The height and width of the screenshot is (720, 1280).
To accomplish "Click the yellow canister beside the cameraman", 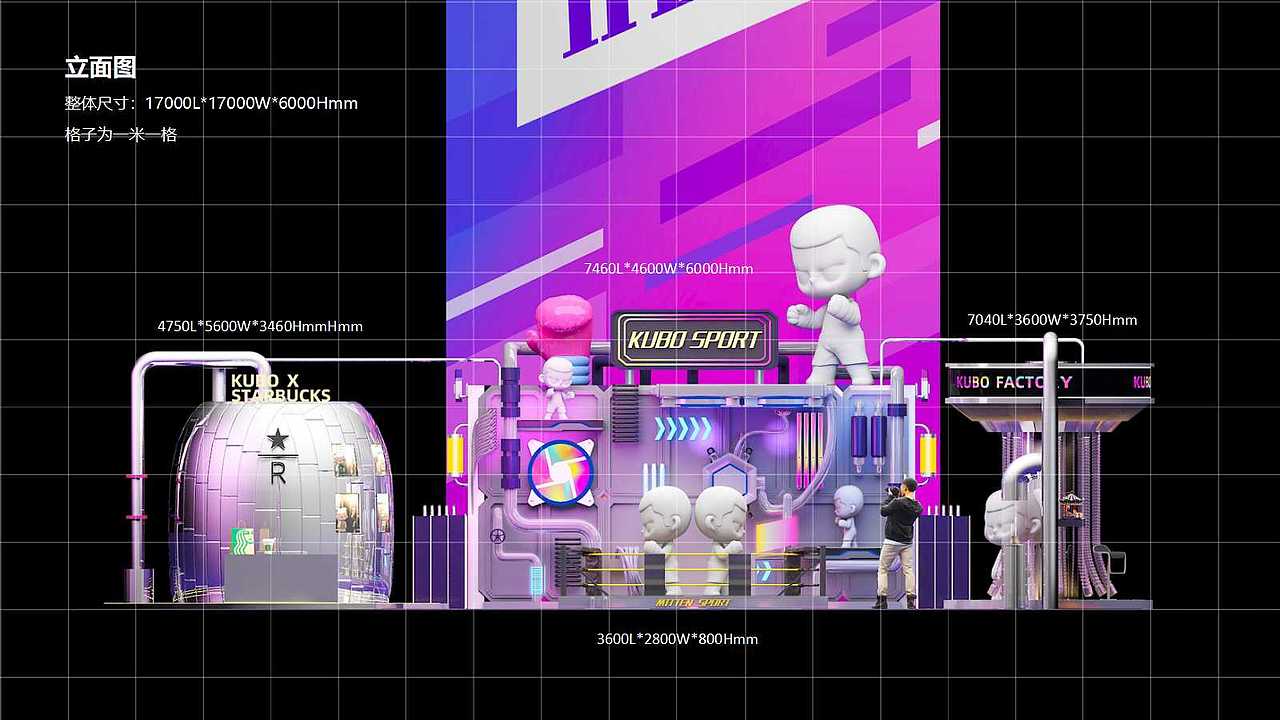I will pos(927,455).
